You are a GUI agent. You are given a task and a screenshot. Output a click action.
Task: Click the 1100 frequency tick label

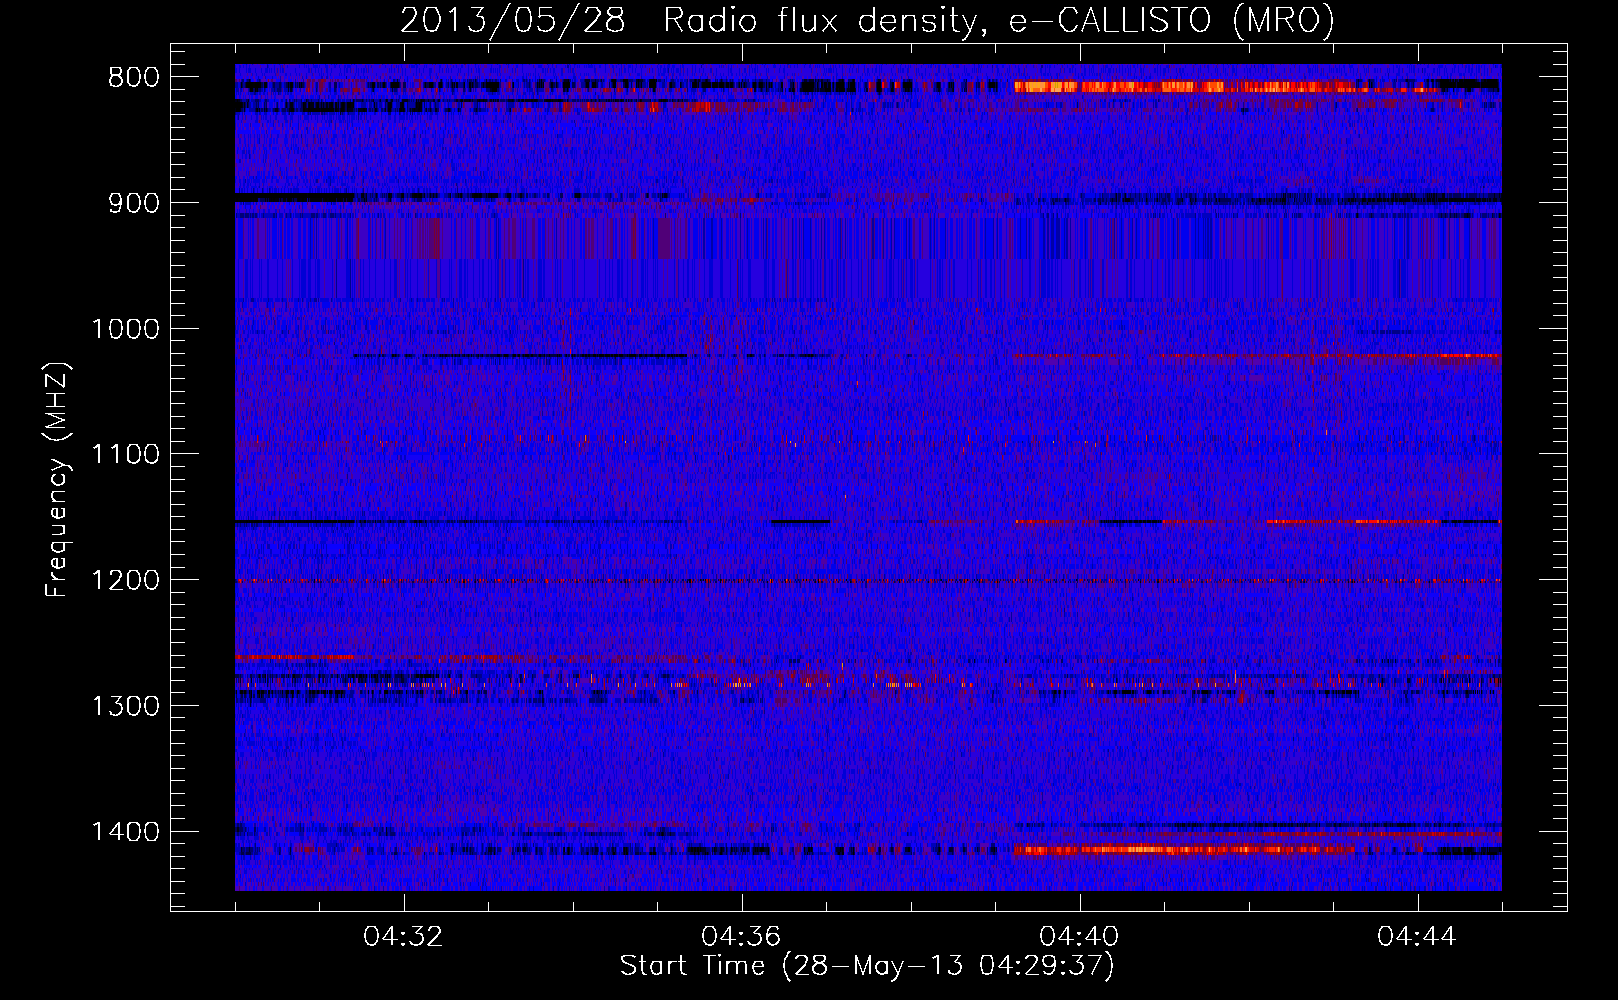pyautogui.click(x=125, y=455)
